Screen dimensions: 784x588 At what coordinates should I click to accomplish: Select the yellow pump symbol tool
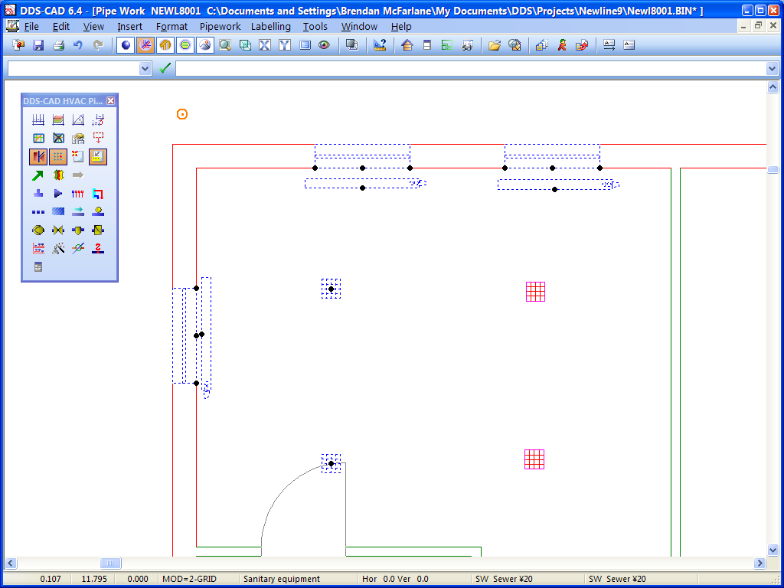[38, 230]
